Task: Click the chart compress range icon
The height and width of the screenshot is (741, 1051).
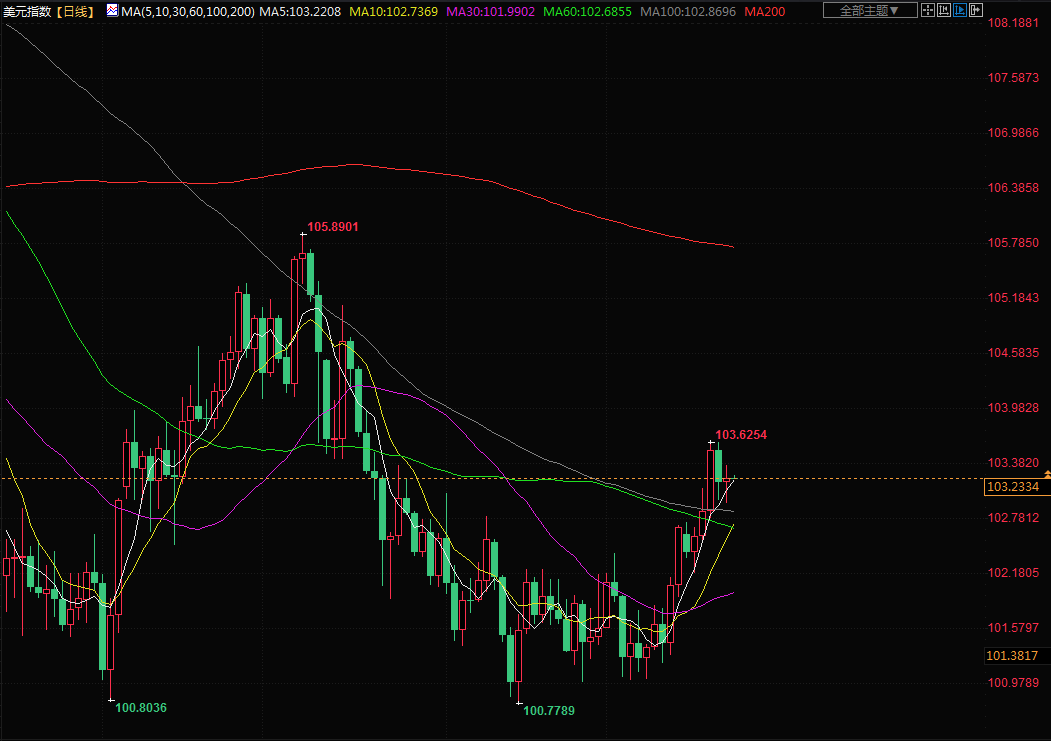Action: pos(944,11)
